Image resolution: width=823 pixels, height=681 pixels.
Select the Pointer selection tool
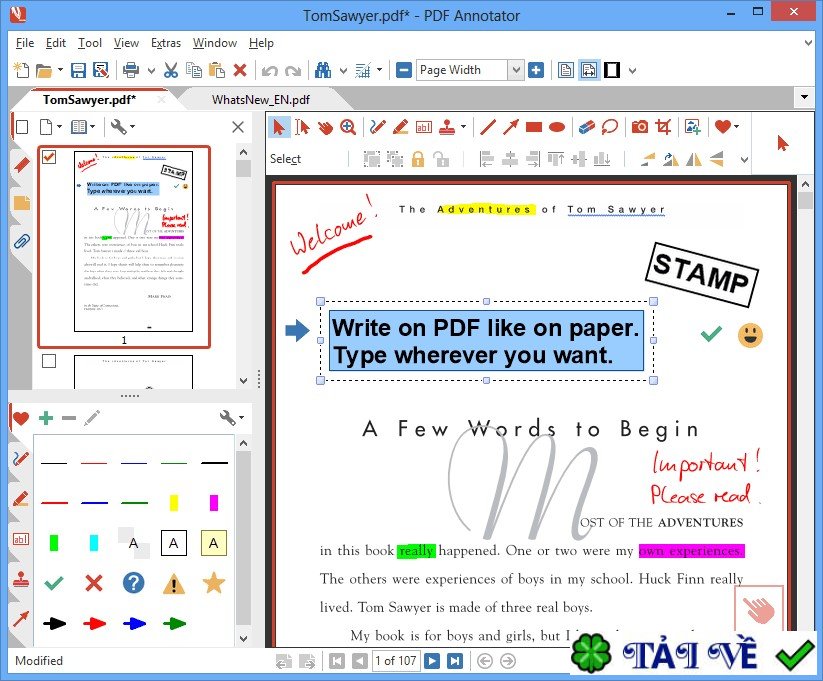point(279,127)
